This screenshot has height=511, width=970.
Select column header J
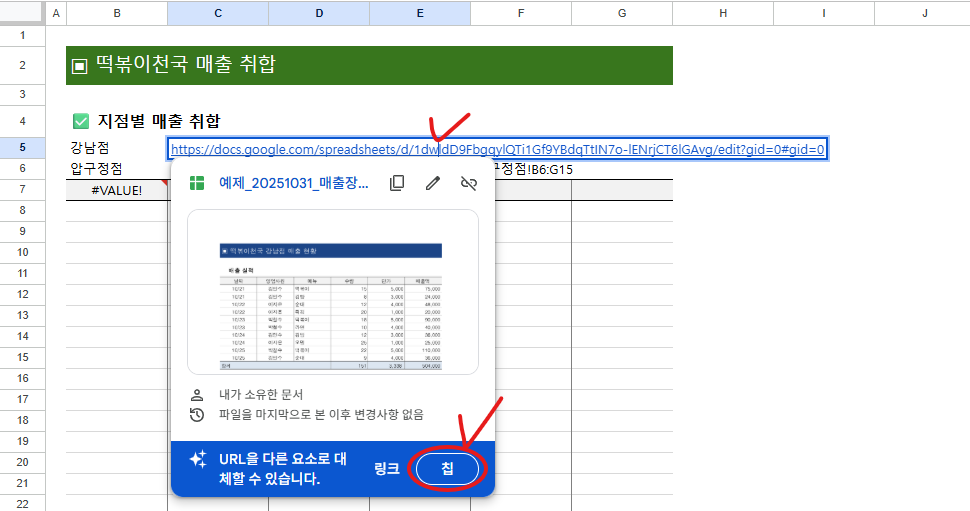[924, 13]
